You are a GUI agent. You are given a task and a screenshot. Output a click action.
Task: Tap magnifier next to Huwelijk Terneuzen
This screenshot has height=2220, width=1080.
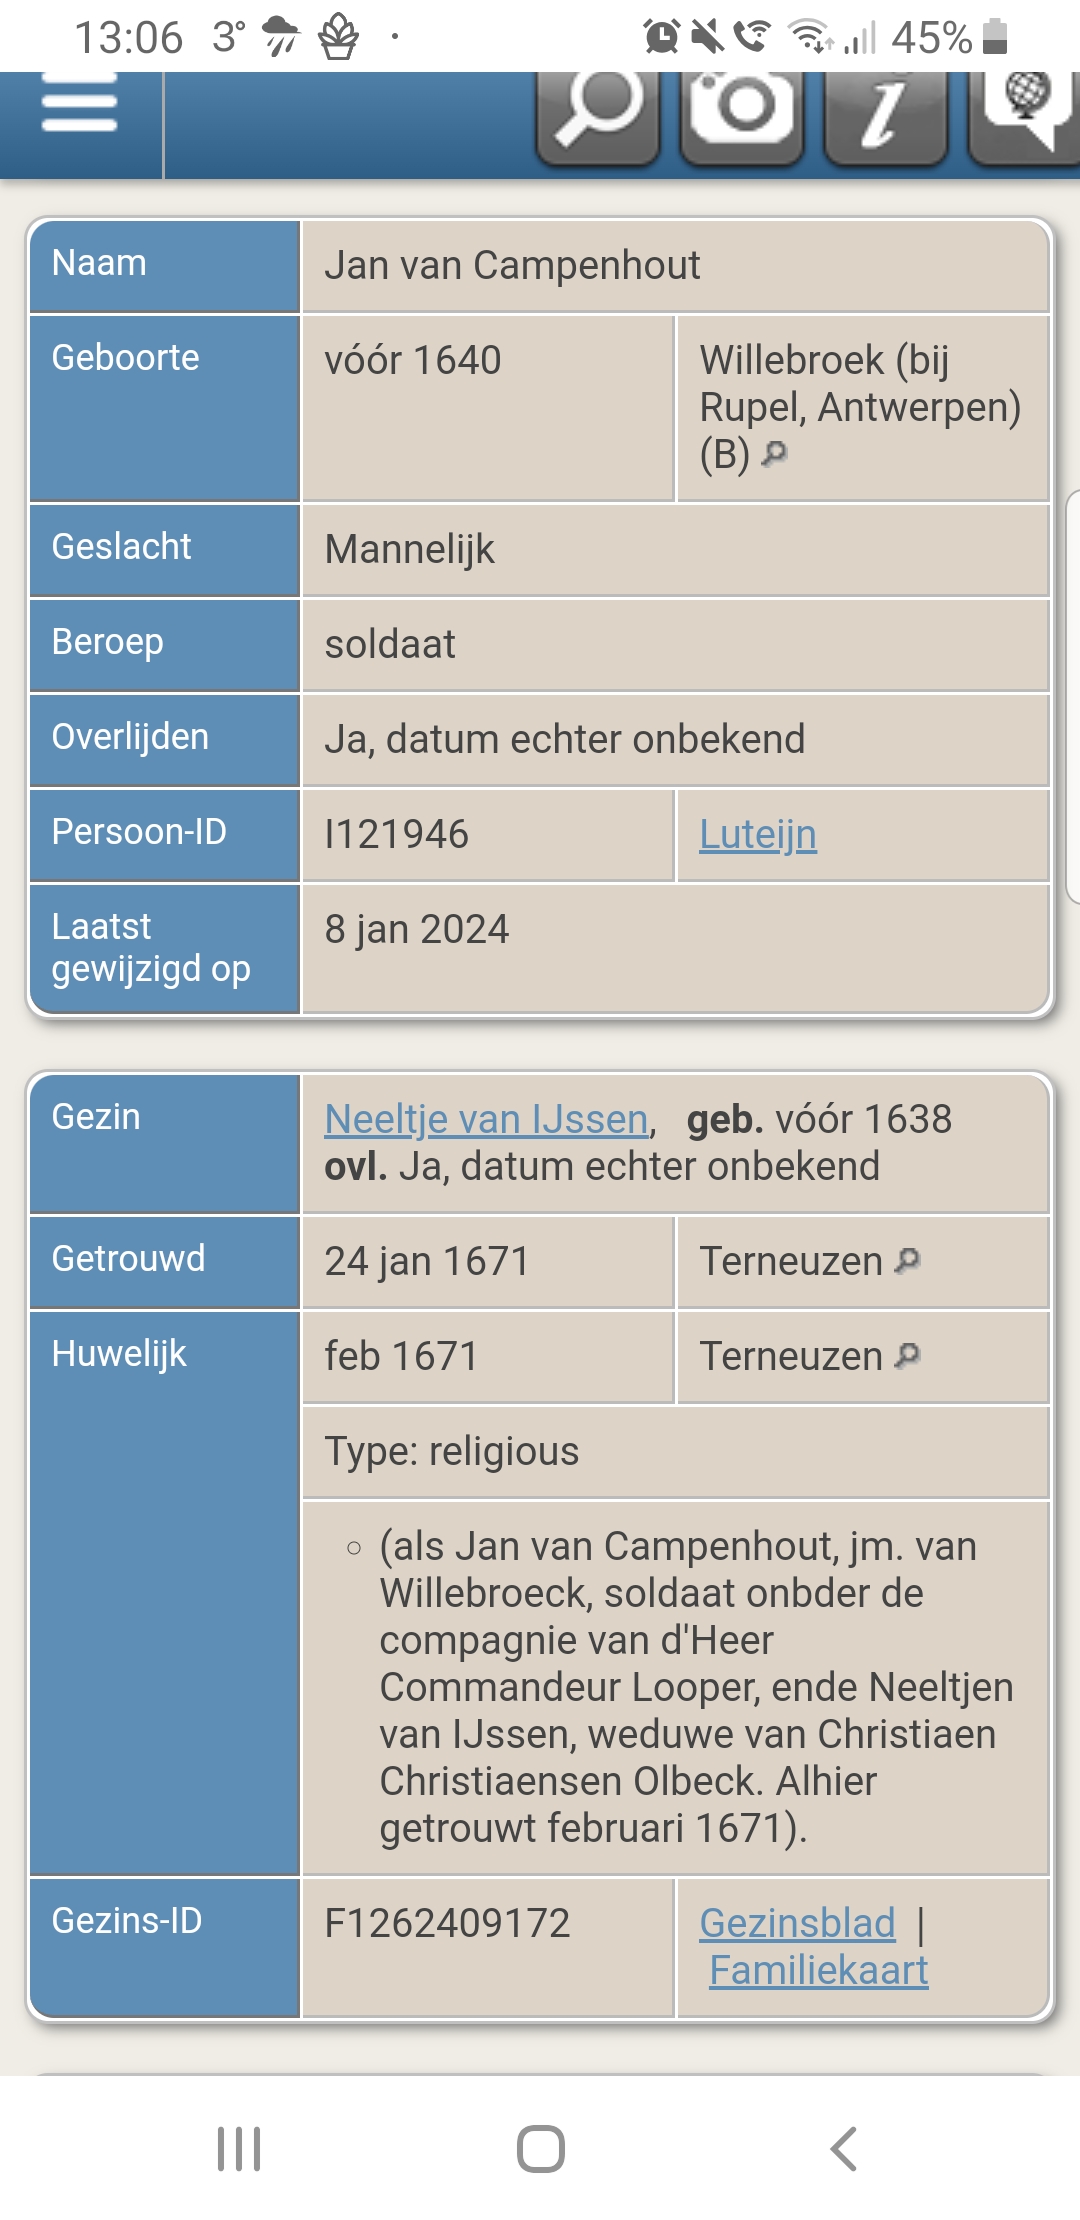[908, 1356]
